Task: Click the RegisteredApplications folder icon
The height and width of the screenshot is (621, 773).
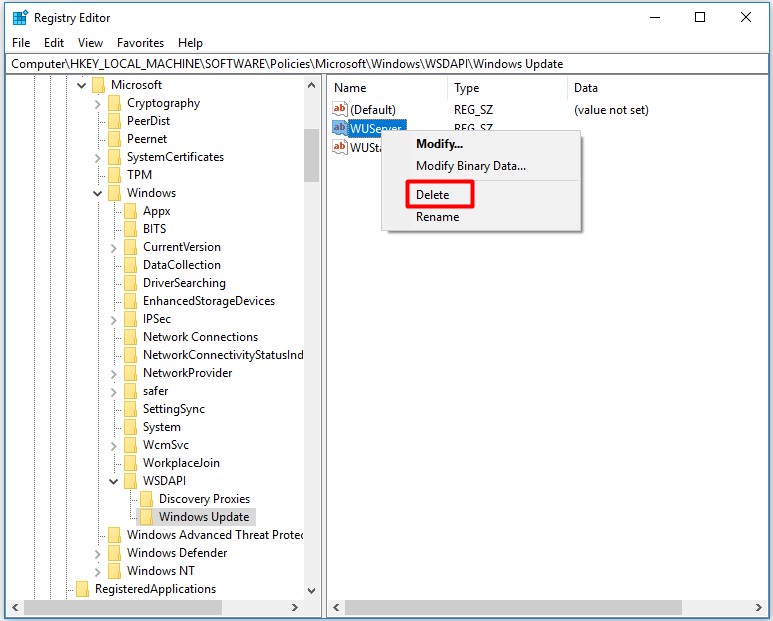Action: point(82,588)
